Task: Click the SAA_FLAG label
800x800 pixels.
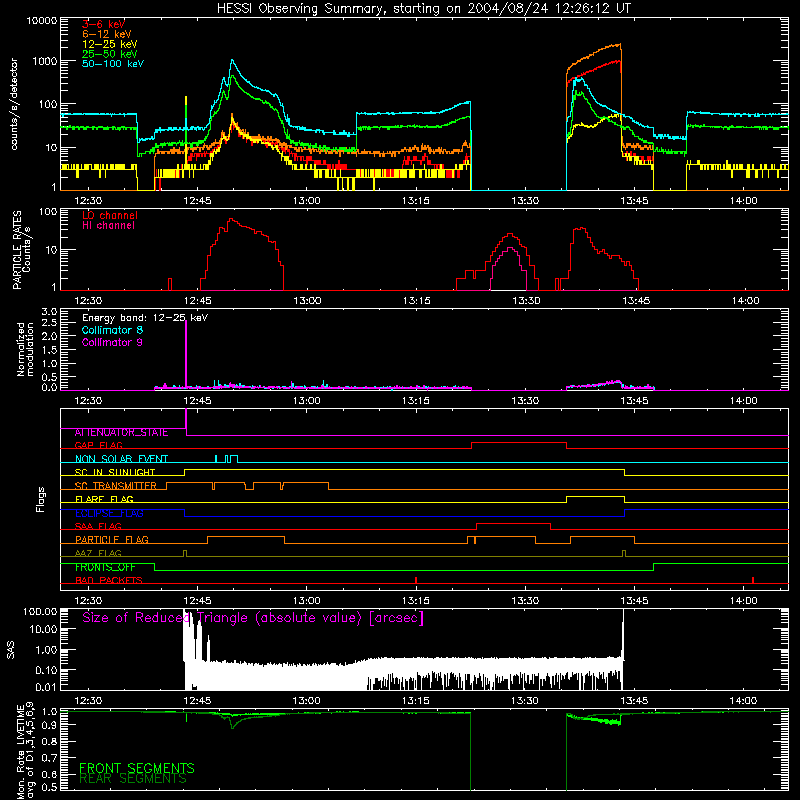Action: tap(98, 527)
